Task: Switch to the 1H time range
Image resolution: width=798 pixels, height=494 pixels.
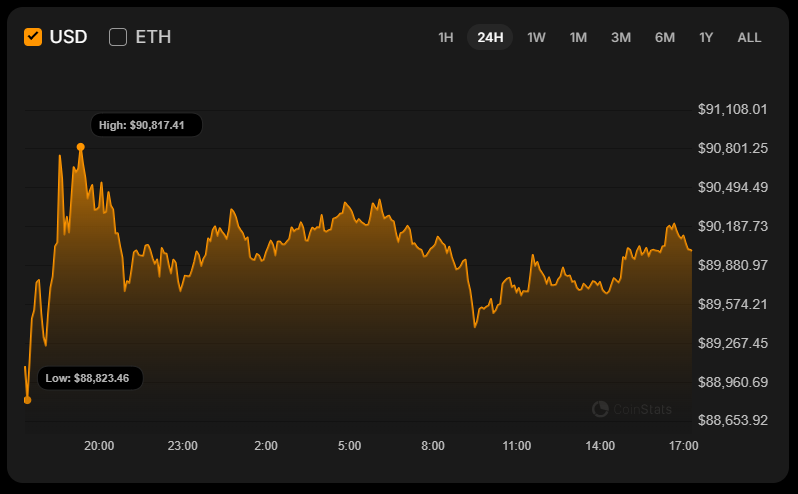Action: (446, 37)
